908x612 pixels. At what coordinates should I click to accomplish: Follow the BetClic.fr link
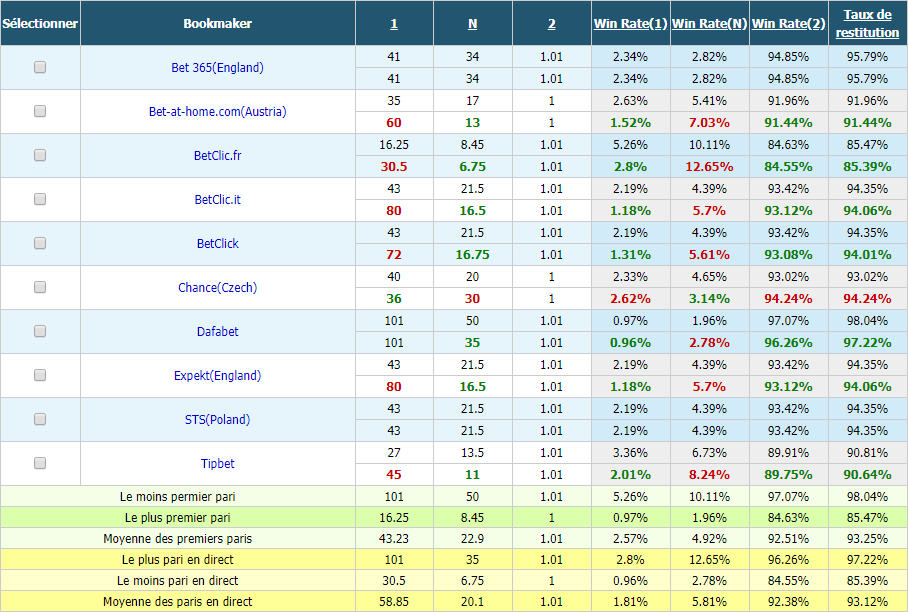tap(217, 156)
